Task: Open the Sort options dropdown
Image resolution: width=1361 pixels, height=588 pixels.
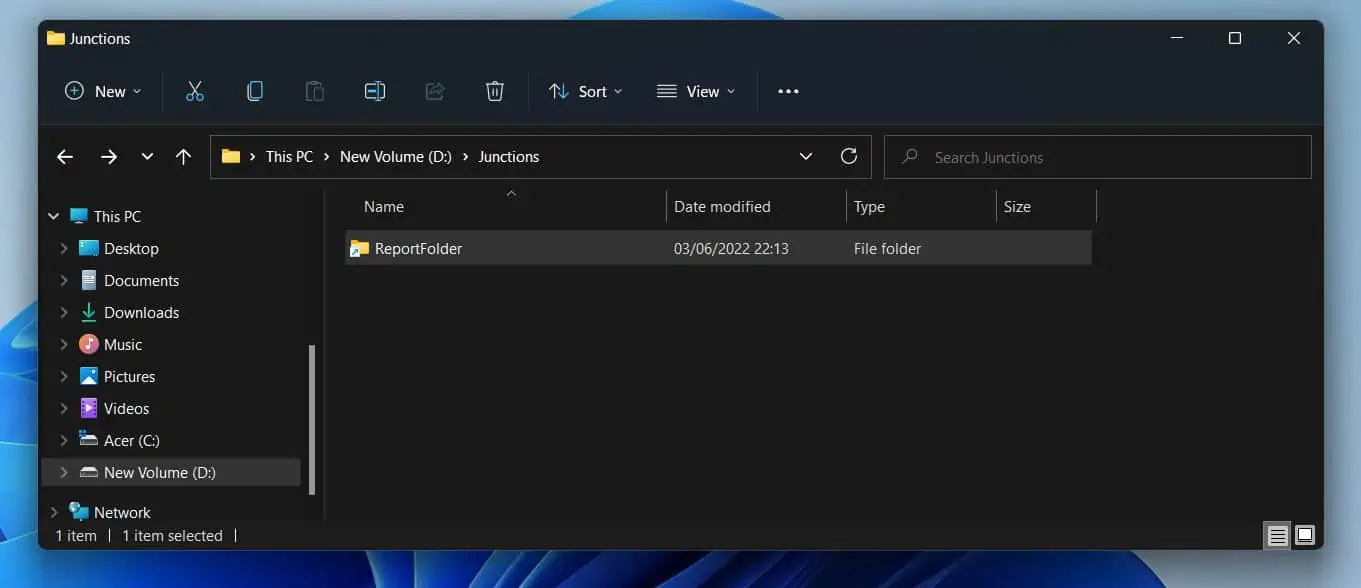Action: point(586,91)
